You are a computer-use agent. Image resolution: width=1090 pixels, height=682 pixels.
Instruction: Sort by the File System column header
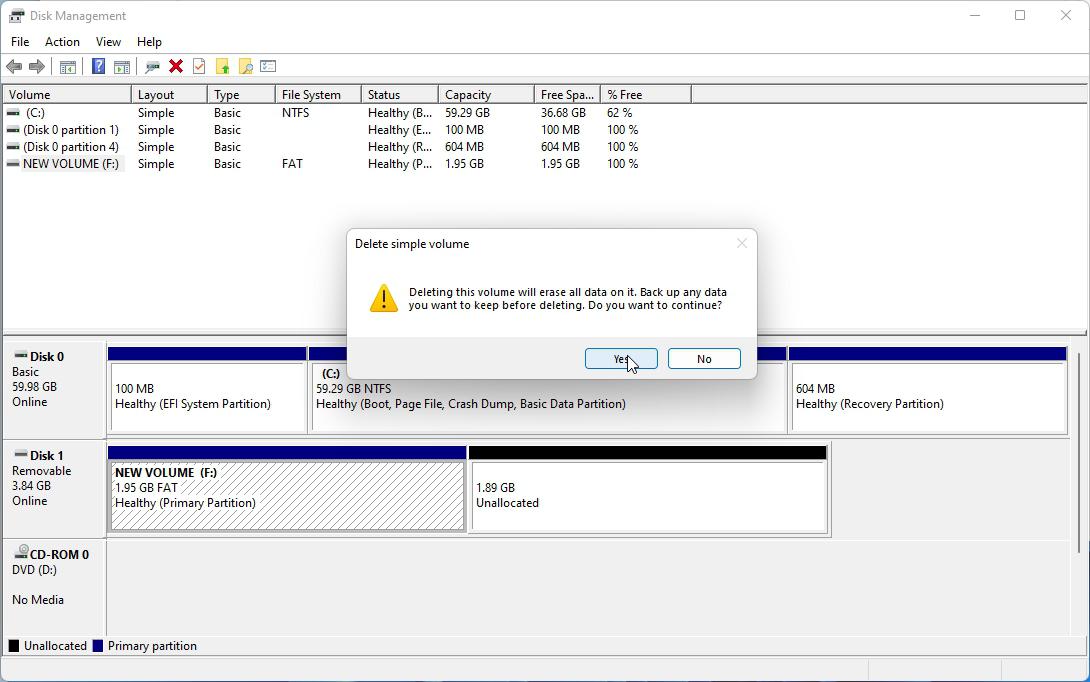[x=318, y=95]
